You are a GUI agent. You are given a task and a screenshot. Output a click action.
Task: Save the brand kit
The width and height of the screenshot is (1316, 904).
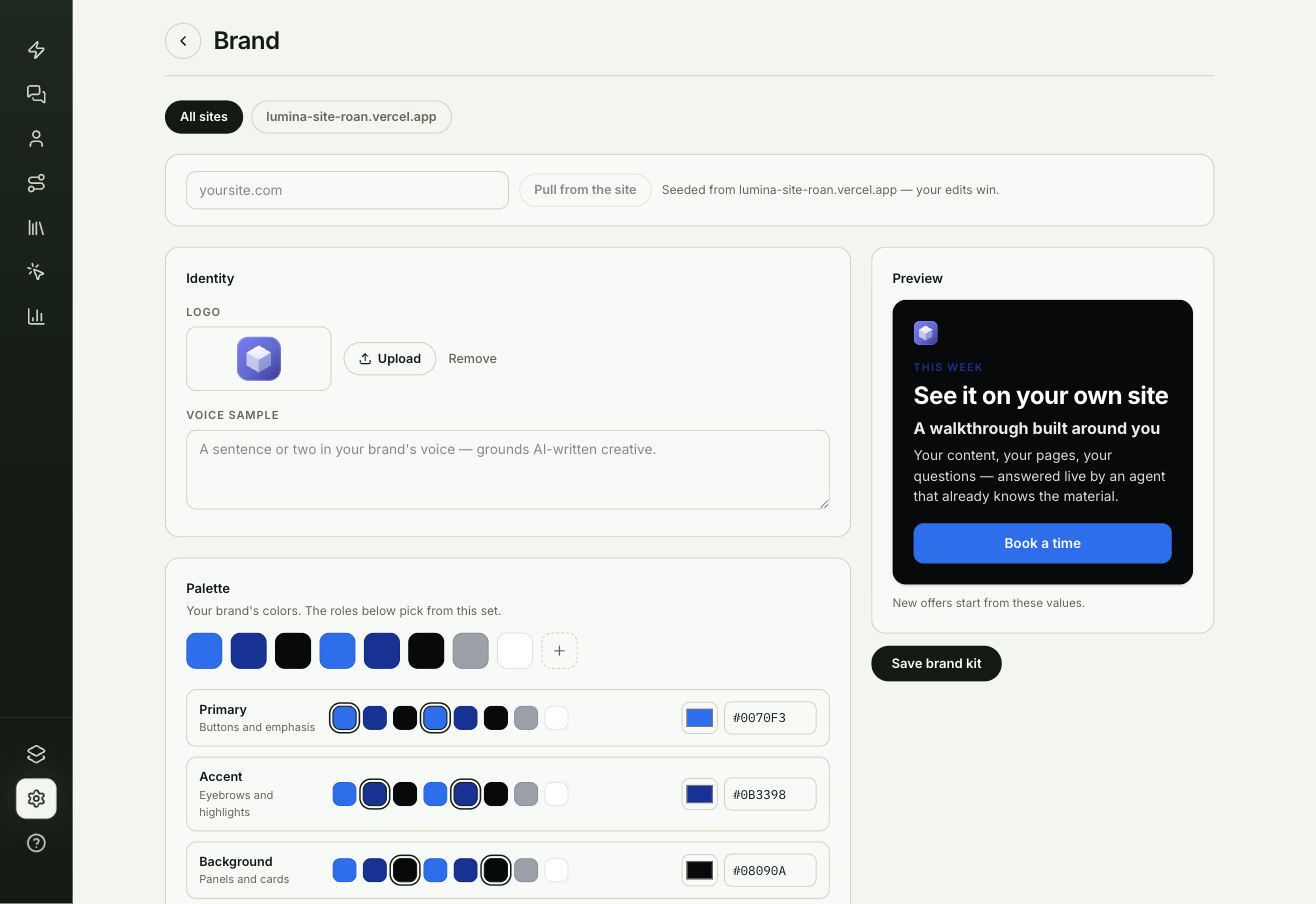[936, 664]
